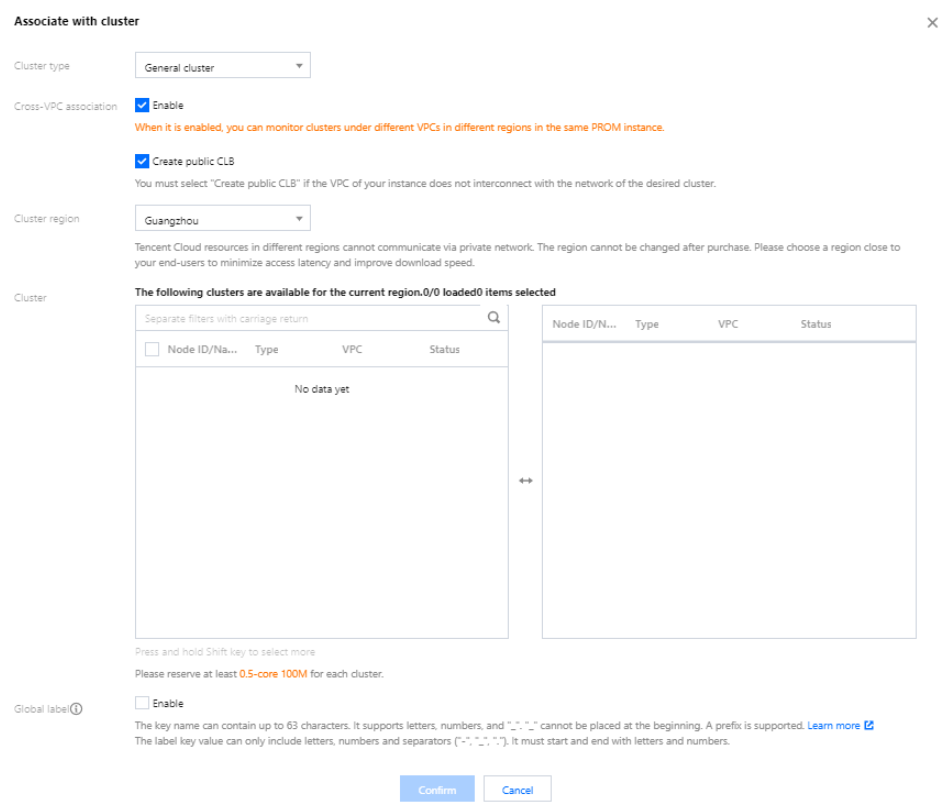The image size is (950, 811).
Task: Toggle the select-all Node ID checkbox
Action: coord(152,350)
